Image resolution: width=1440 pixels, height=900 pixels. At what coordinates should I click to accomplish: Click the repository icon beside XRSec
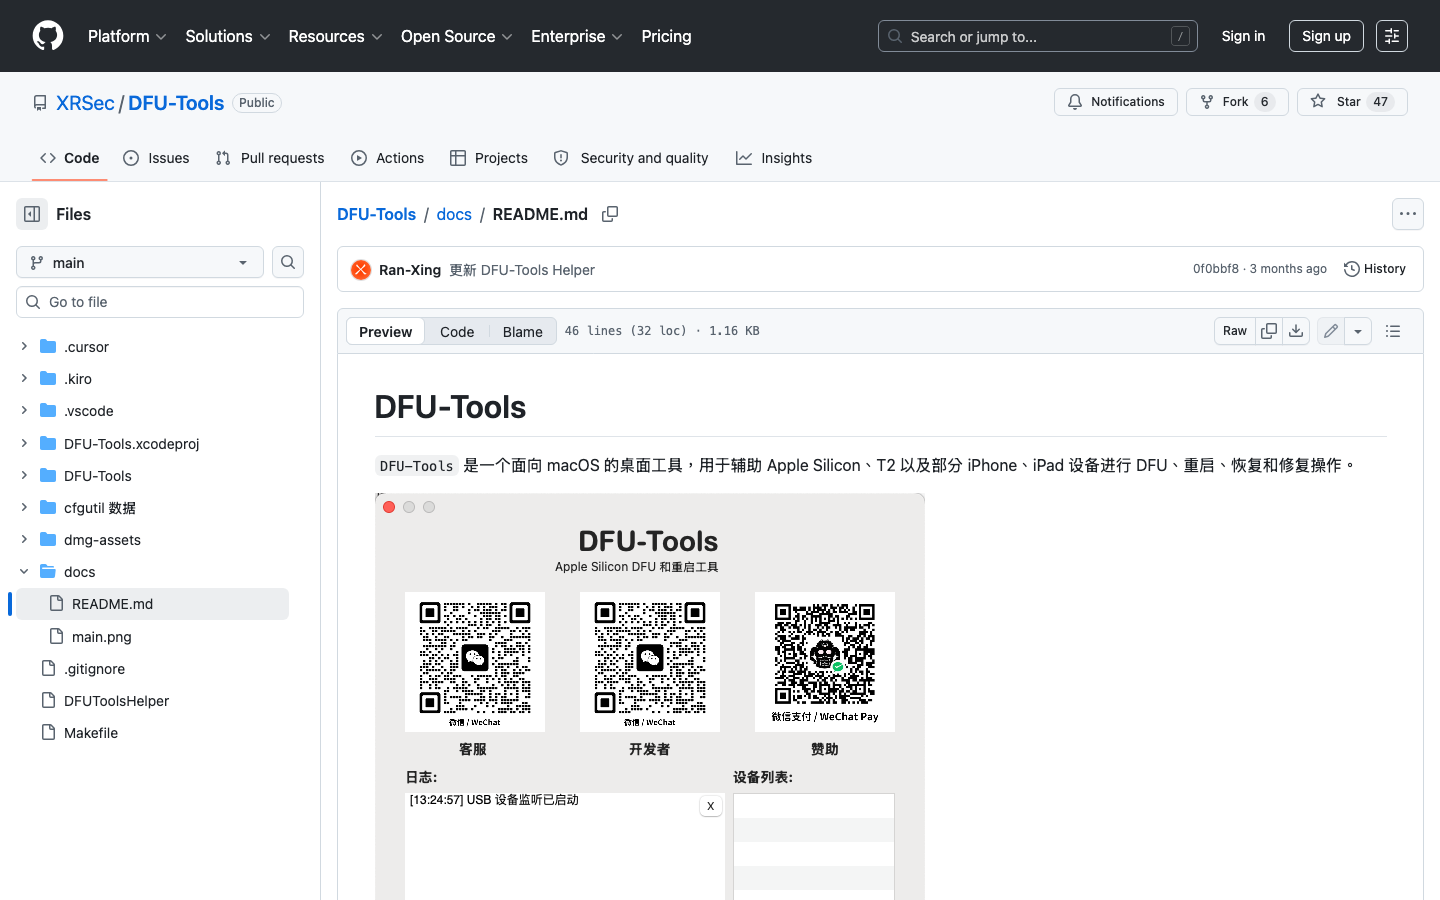(x=40, y=103)
